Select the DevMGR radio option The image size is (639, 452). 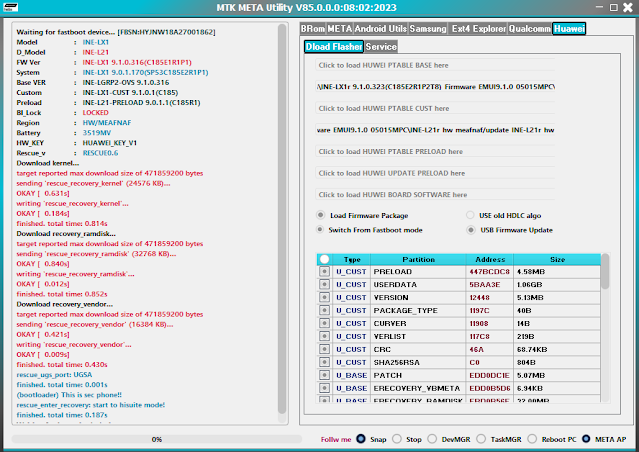pyautogui.click(x=432, y=439)
